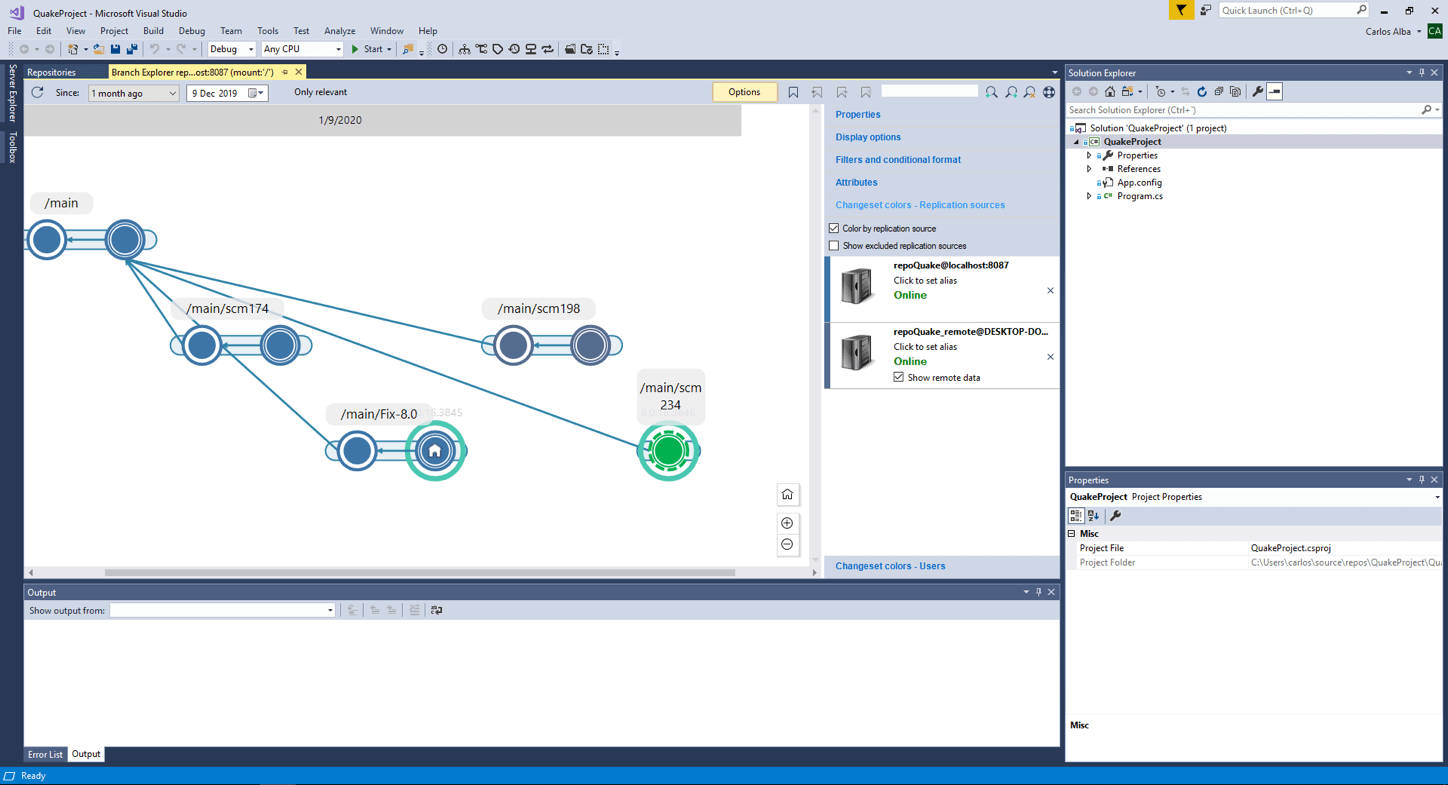Screen dimensions: 1448x785
Task: Open Filters and conditional format section
Action: coord(897,160)
